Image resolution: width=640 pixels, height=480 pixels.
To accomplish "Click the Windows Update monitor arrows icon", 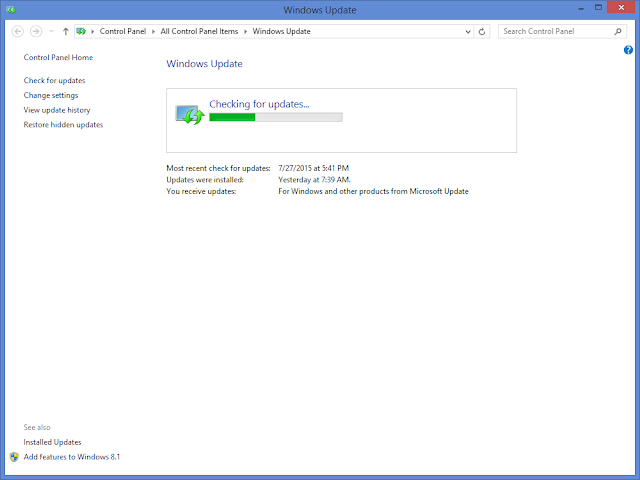I will [190, 115].
